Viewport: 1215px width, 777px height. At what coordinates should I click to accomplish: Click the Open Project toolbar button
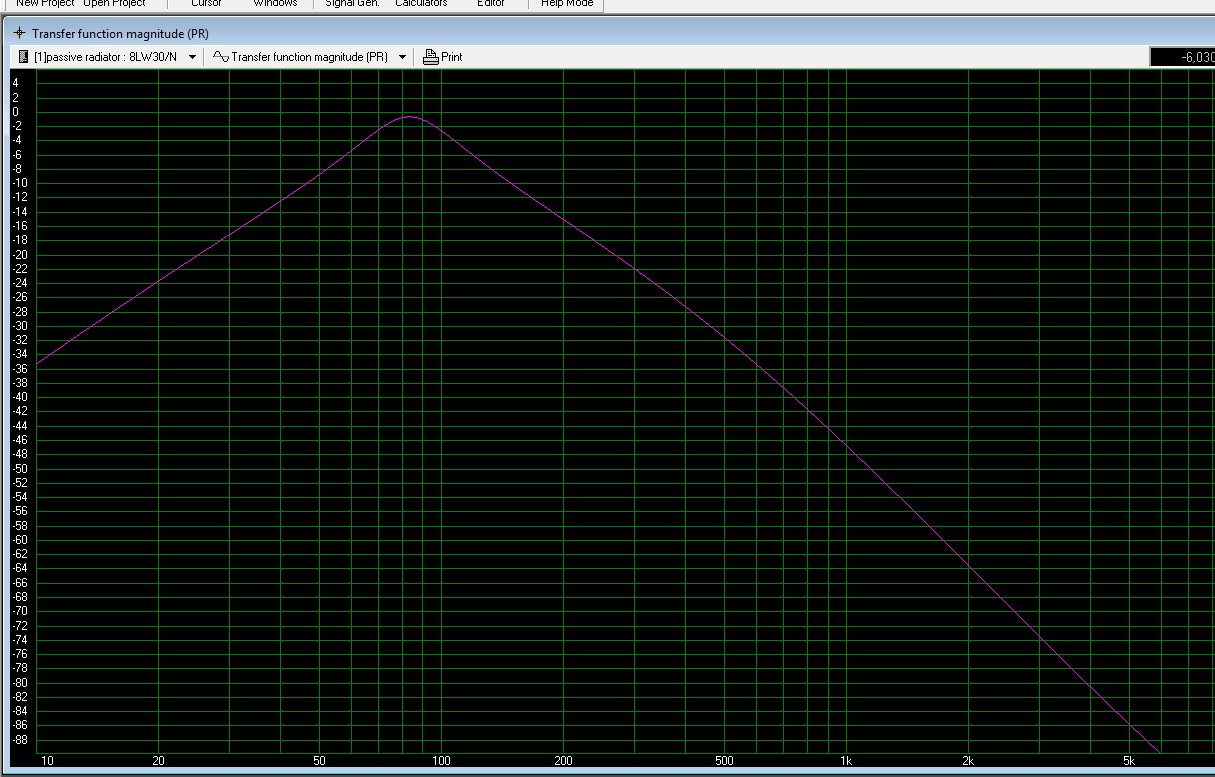114,3
